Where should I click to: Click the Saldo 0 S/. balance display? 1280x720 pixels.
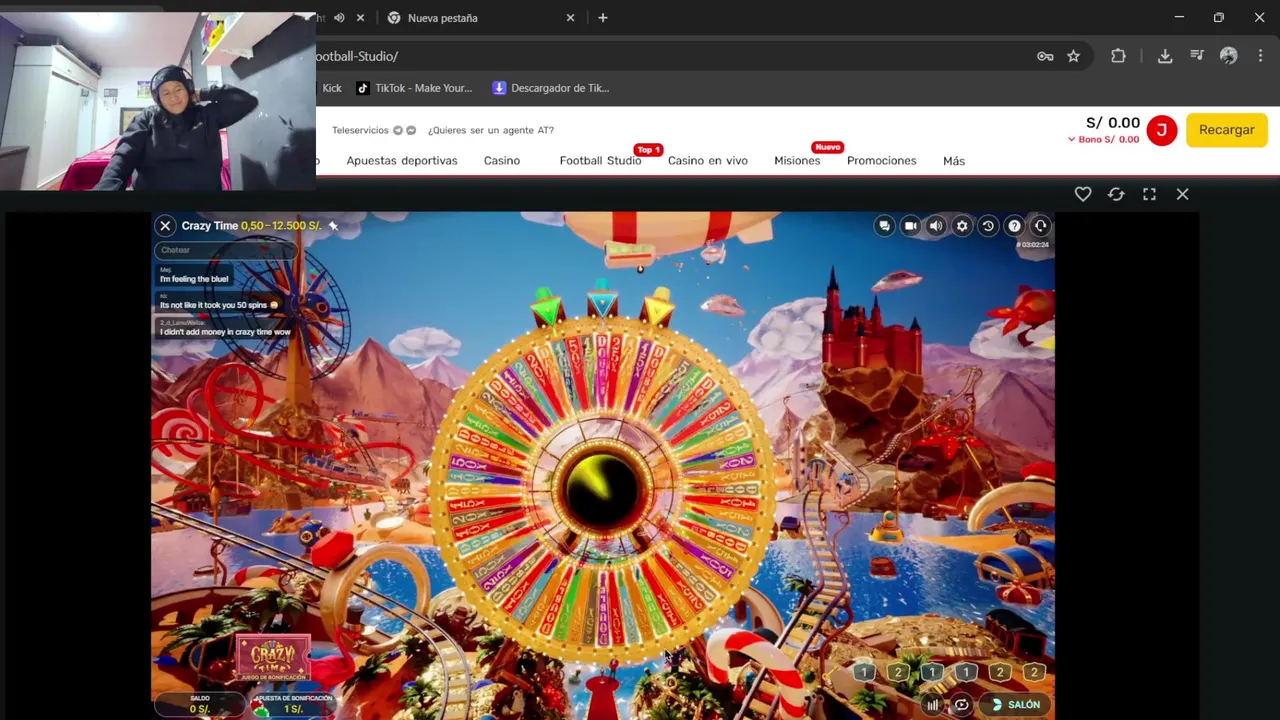199,704
